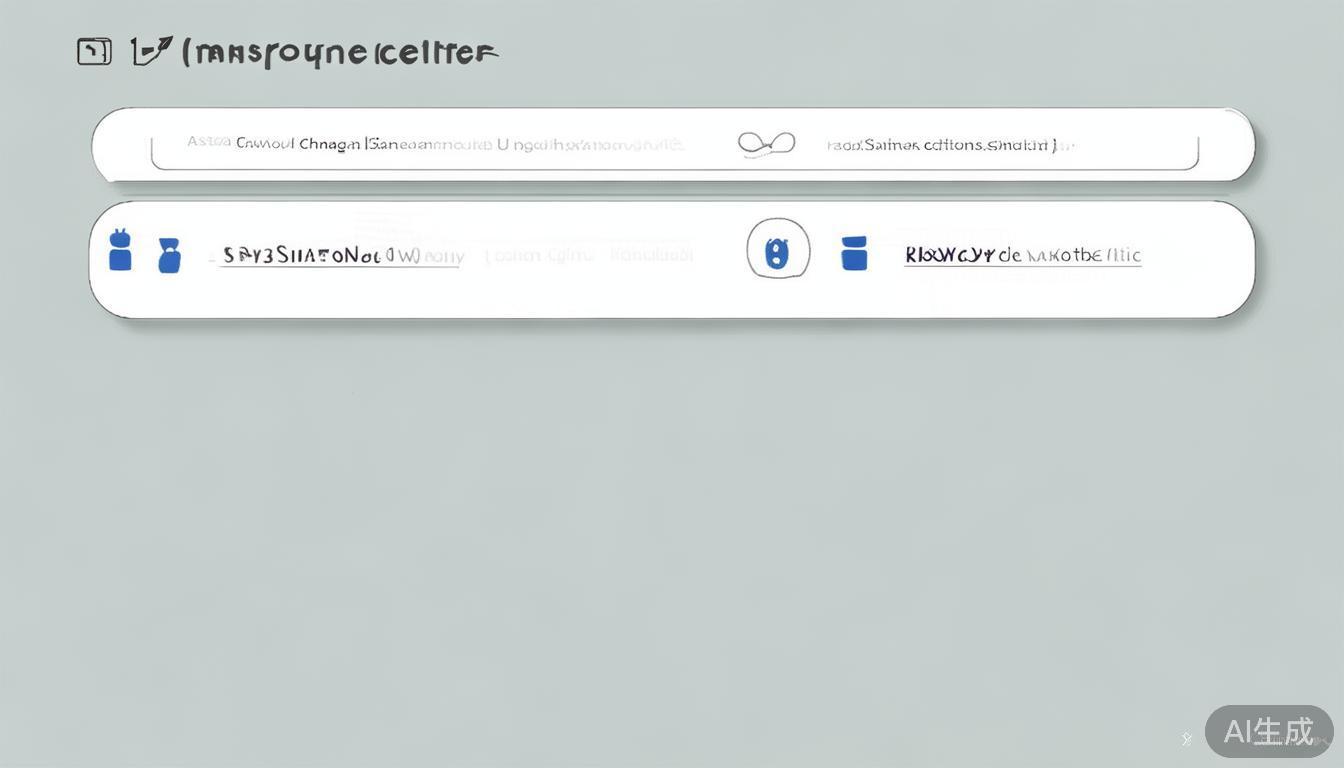Click the small chevron icon beside AI生成 badge

[x=1187, y=739]
